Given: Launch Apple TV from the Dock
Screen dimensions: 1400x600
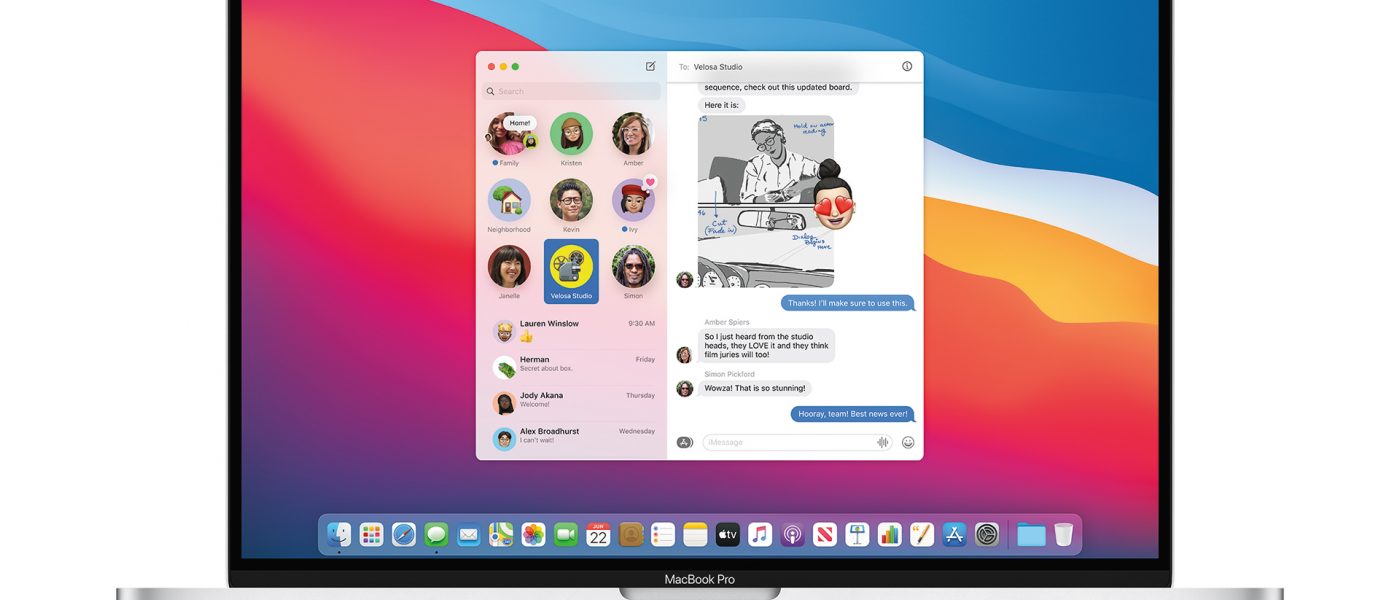Looking at the screenshot, I should tap(728, 535).
